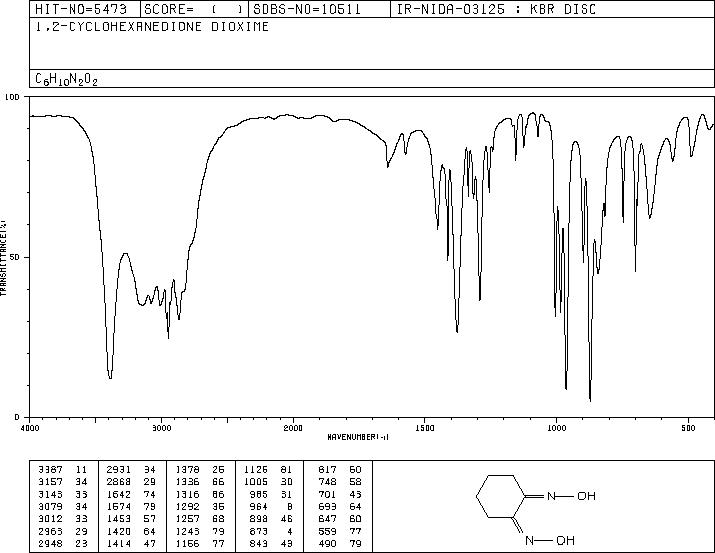This screenshot has width=715, height=553.
Task: Click the 1000 tick label on wavenumber axis
Action: 556,428
